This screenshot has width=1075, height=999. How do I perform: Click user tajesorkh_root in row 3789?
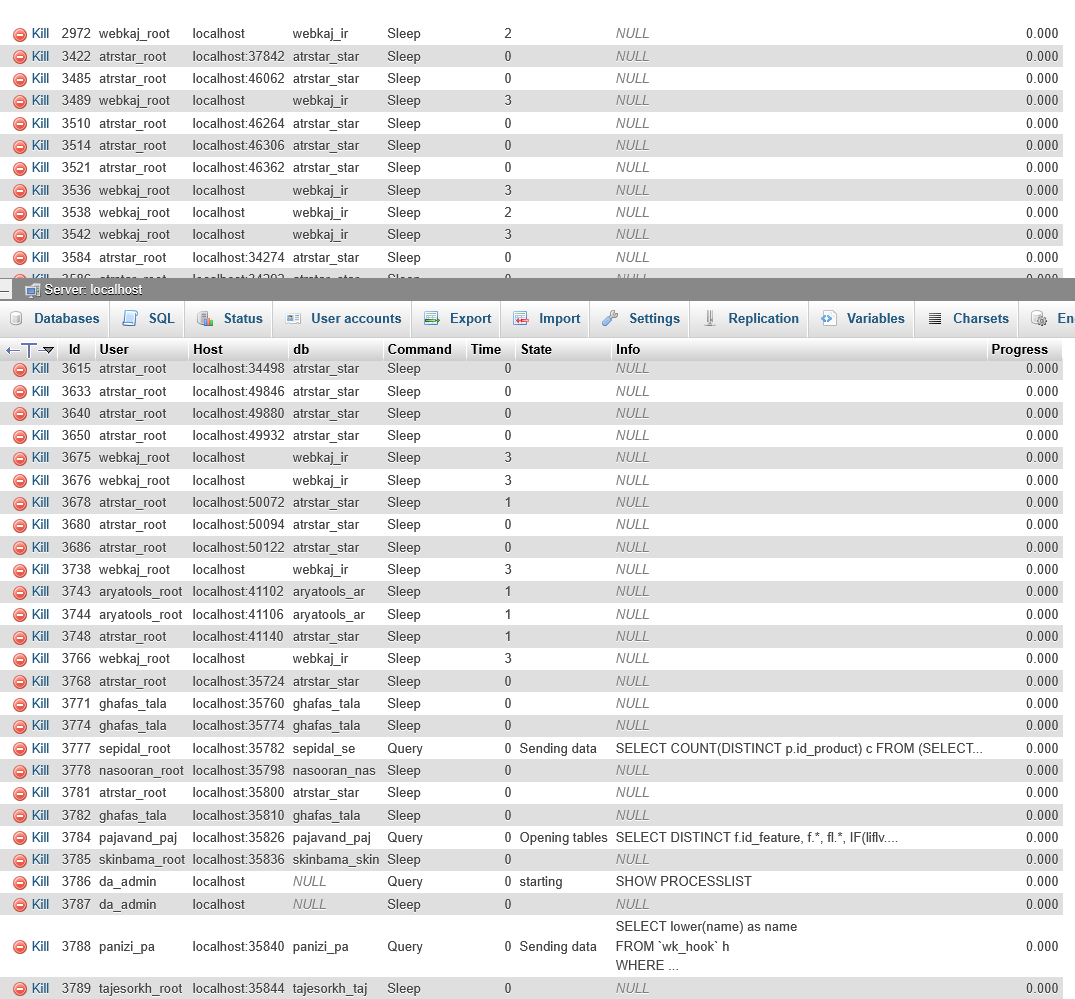(x=141, y=988)
